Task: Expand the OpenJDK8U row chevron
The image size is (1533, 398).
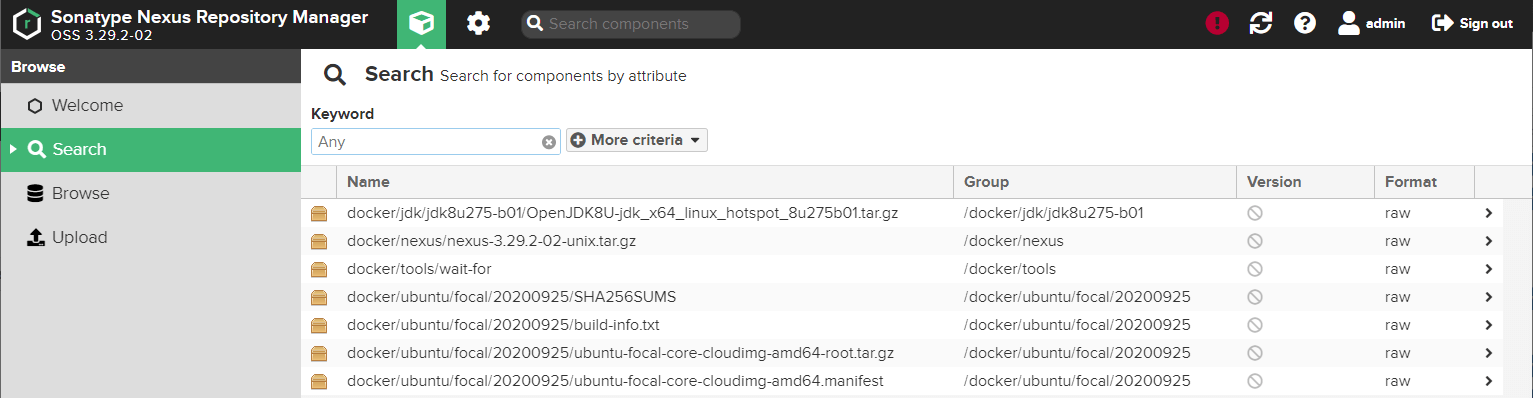Action: pos(1489,213)
